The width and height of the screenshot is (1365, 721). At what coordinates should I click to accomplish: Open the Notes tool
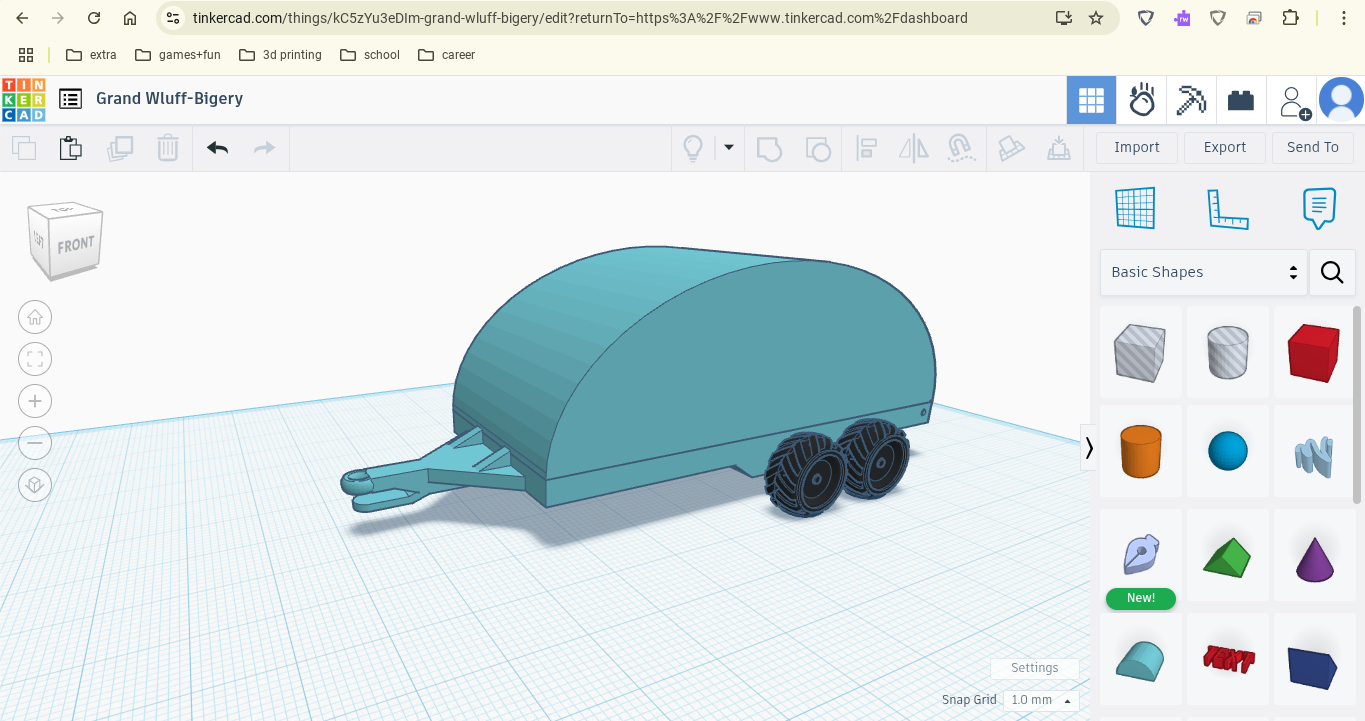[x=1320, y=208]
